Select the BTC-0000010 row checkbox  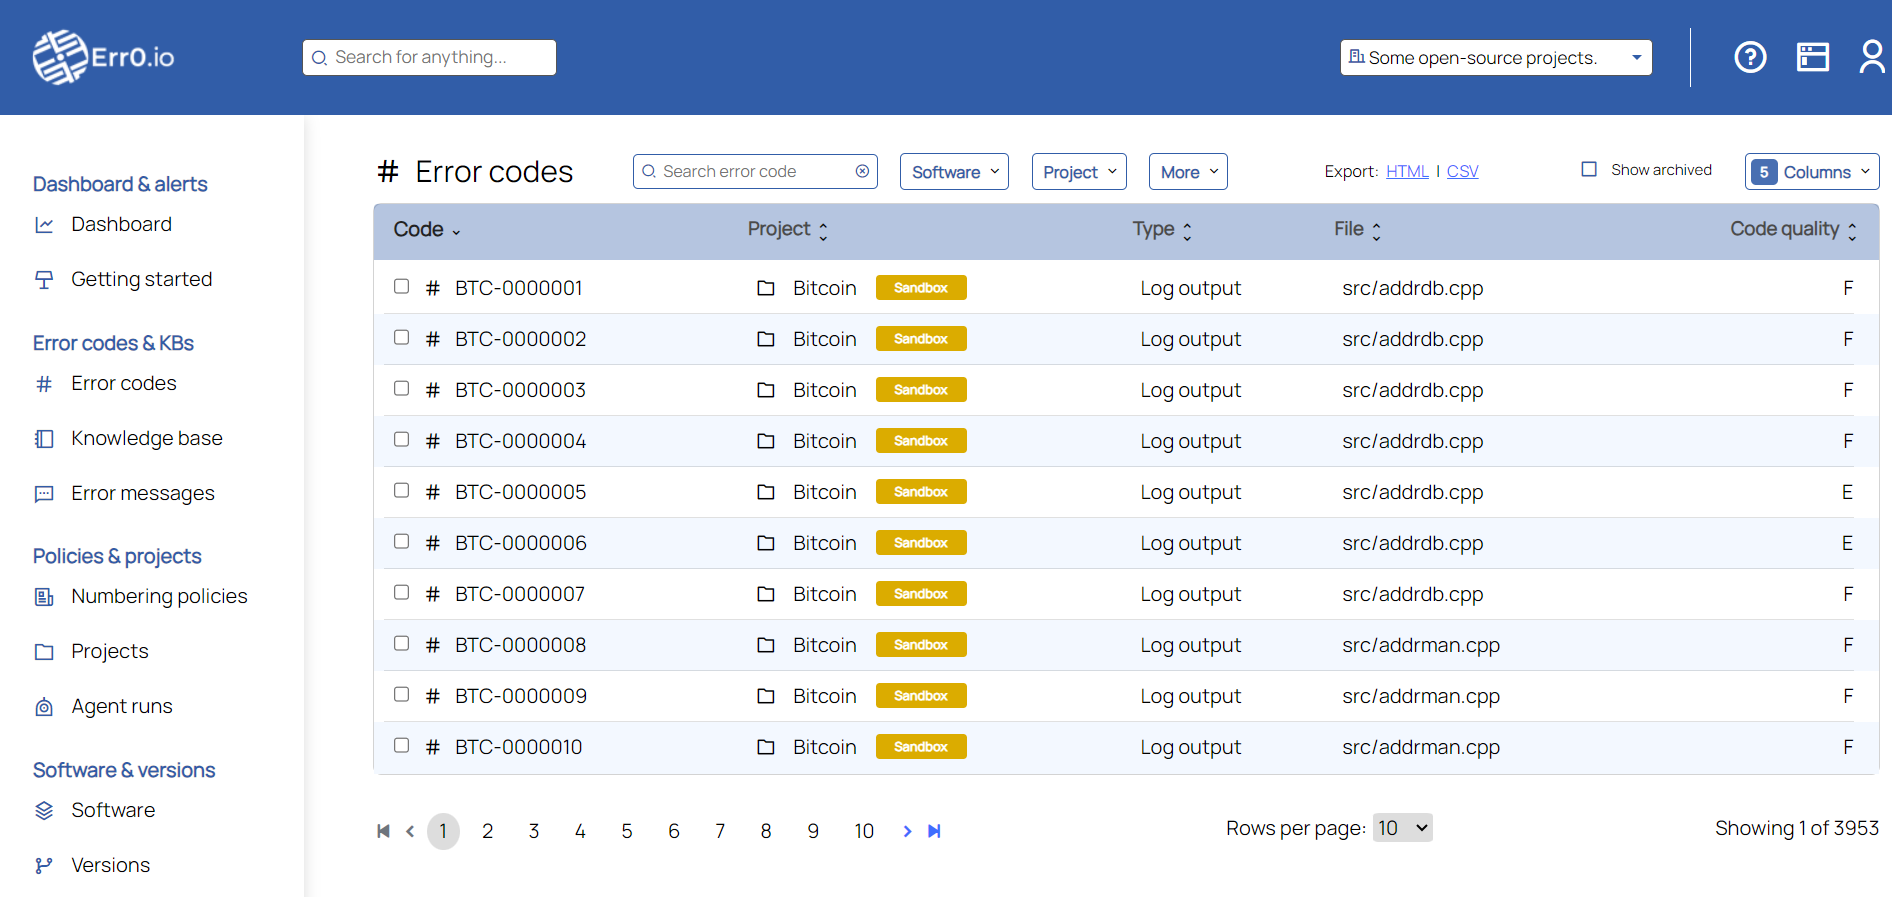point(402,745)
